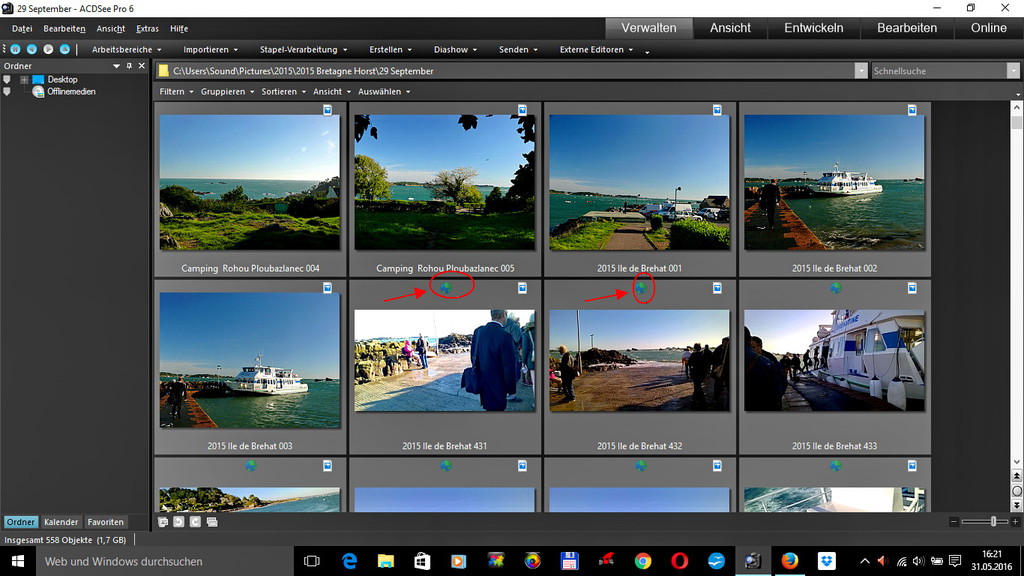Click the folder icon beside the path
The height and width of the screenshot is (576, 1024).
[163, 71]
